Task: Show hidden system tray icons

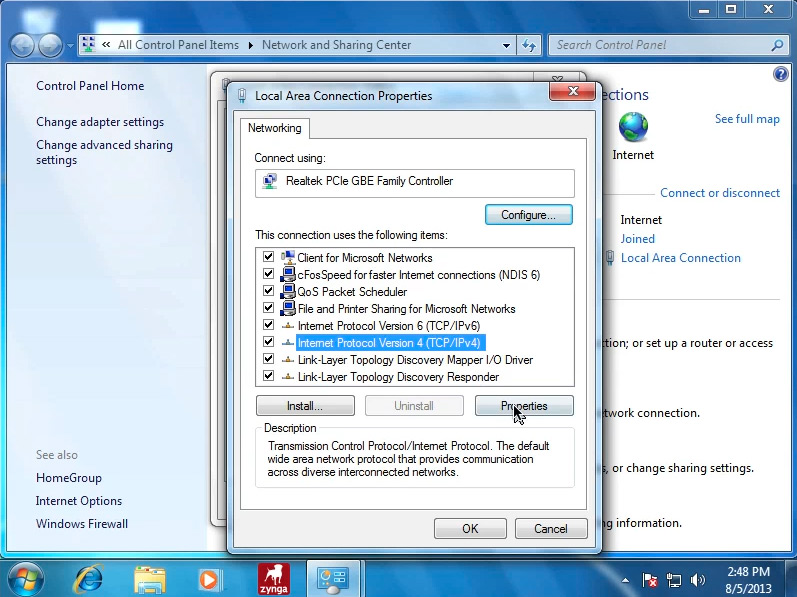Action: (625, 580)
